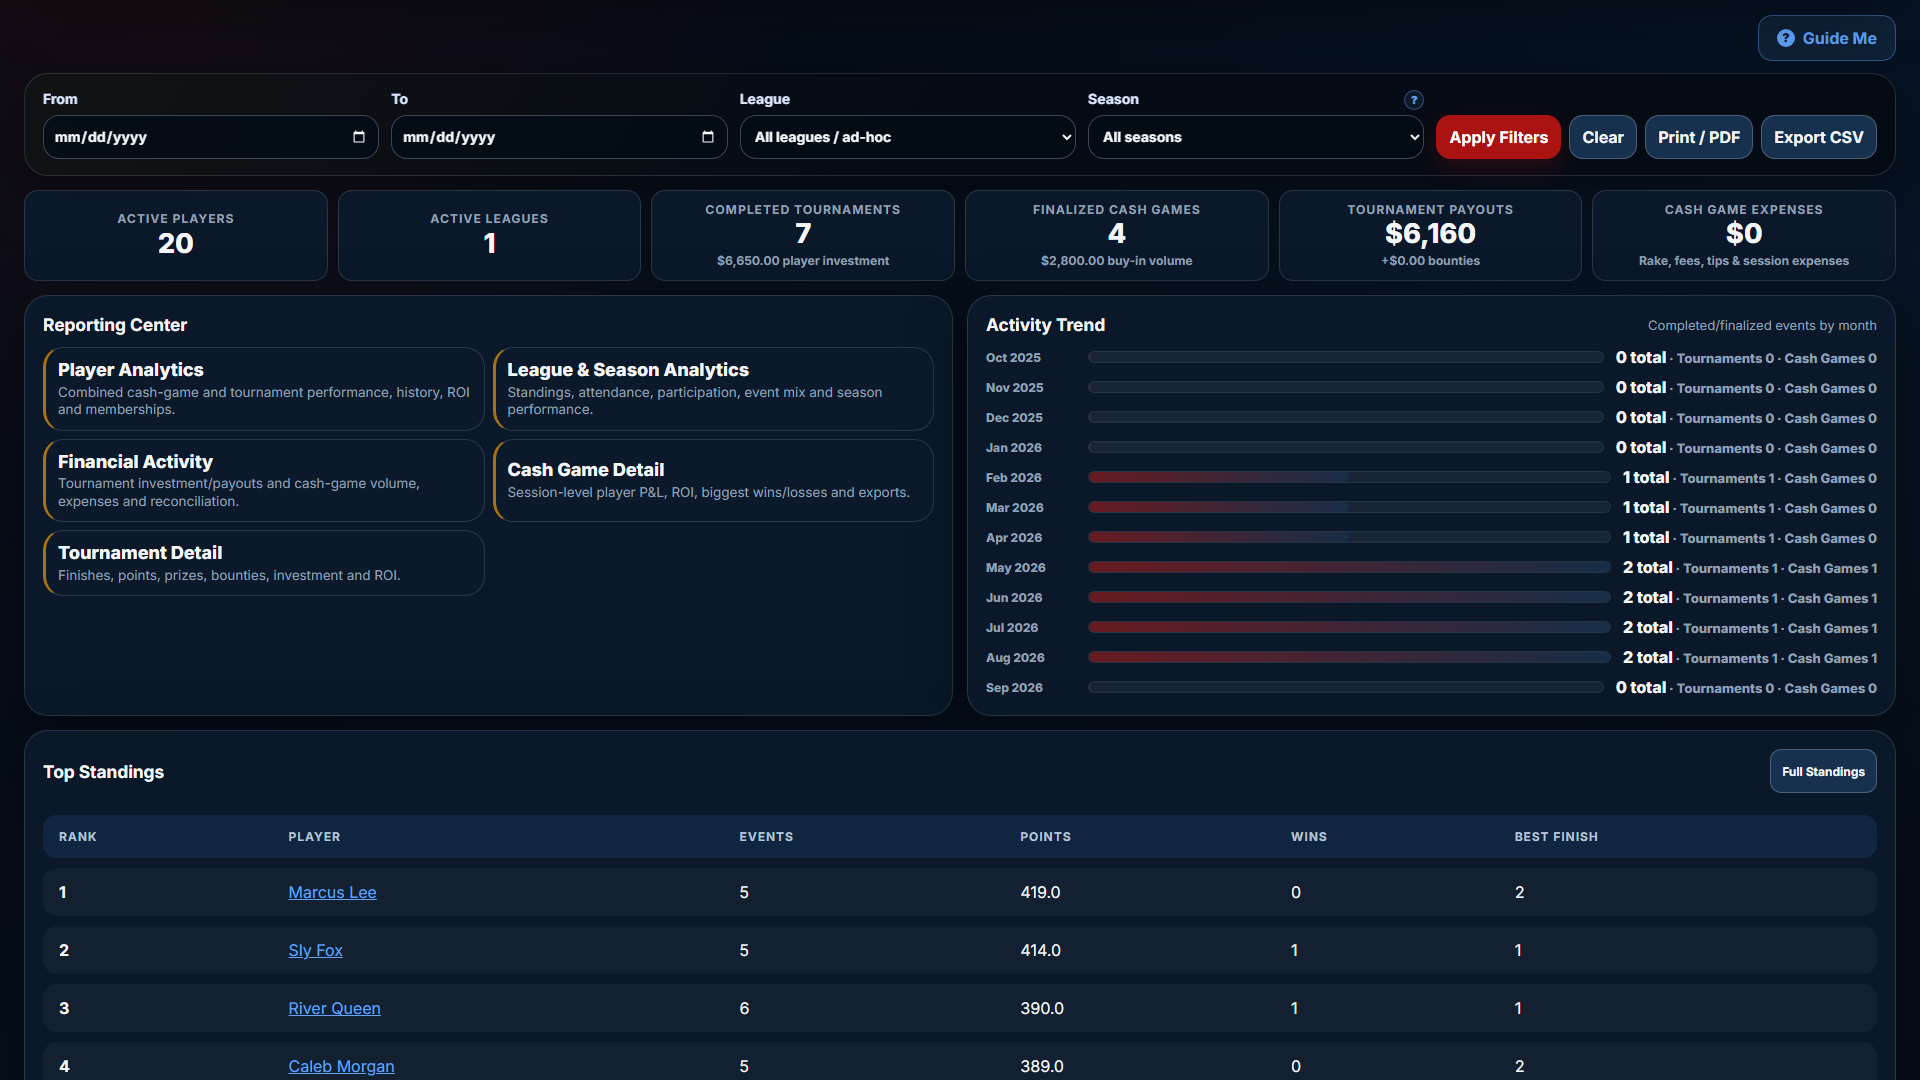Click the 390.0 points cell

[x=1042, y=1008]
